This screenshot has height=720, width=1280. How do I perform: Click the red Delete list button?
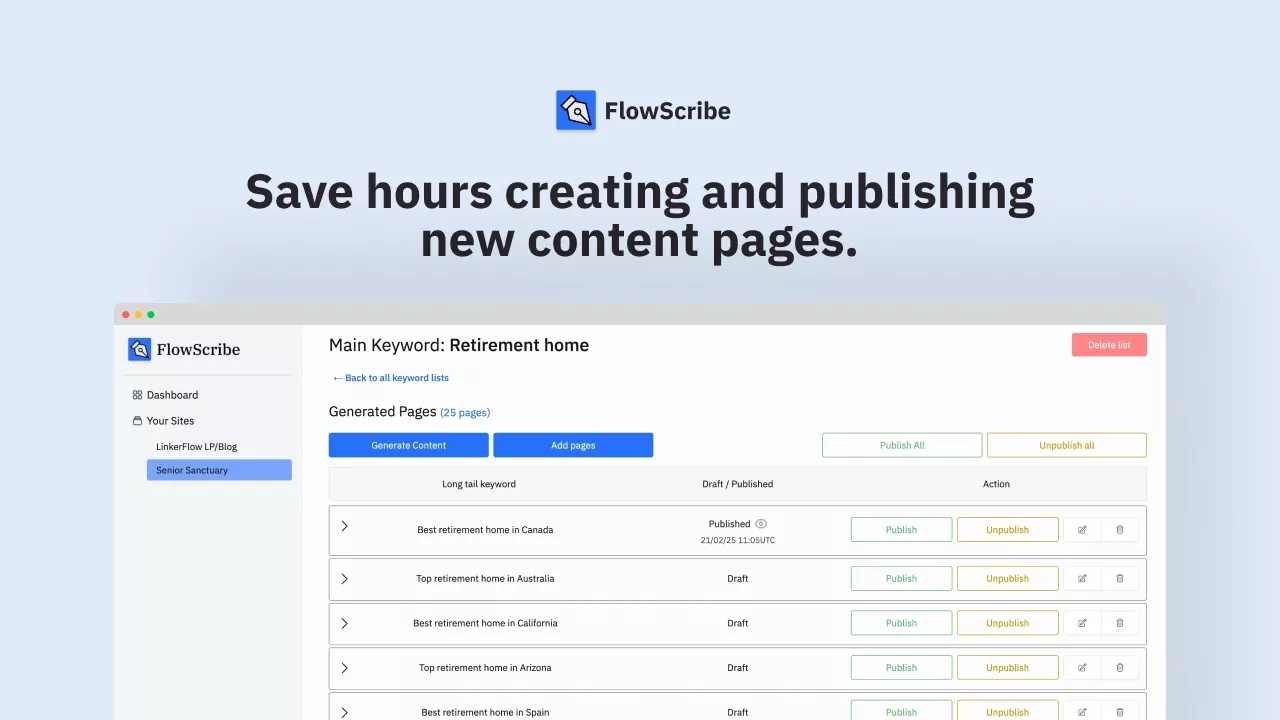pos(1108,345)
